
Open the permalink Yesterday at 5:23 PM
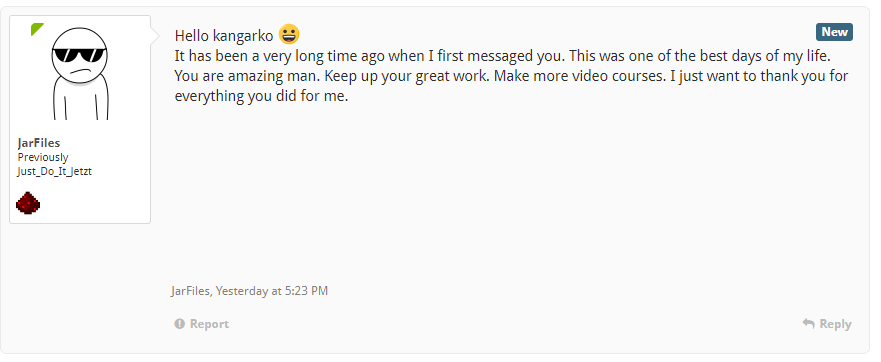(272, 291)
